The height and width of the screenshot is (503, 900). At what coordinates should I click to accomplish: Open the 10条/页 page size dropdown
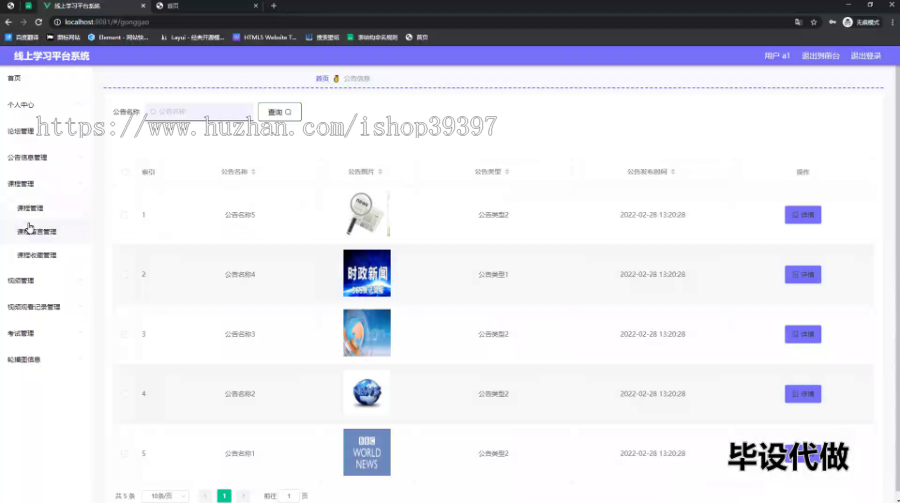(166, 496)
